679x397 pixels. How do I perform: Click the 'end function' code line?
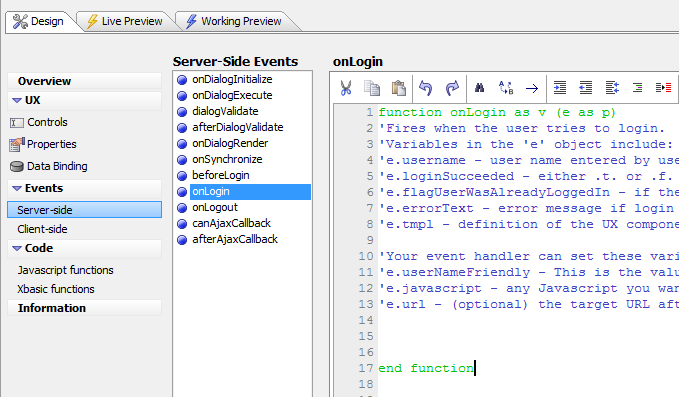point(426,368)
